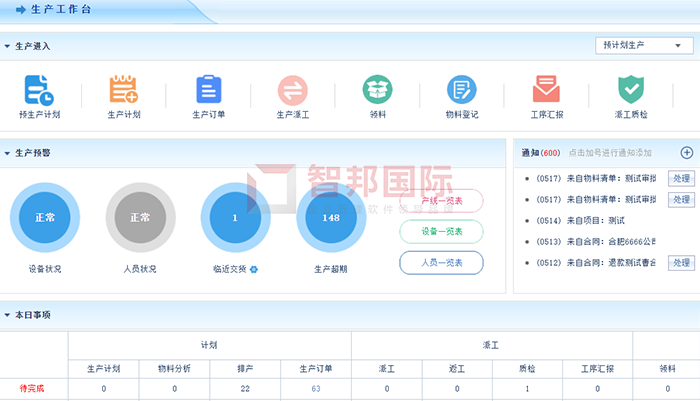Viewport: 700px width, 401px height.
Task: Select the 生产派工 icon
Action: tap(293, 90)
